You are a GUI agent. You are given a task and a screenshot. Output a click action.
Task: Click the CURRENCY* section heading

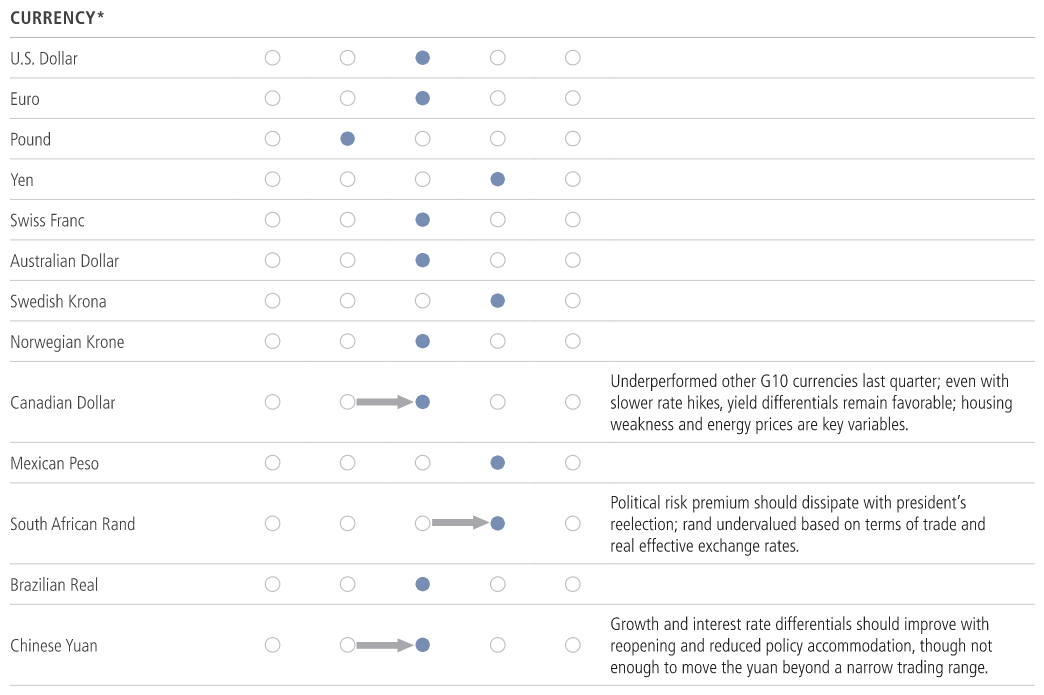57,18
